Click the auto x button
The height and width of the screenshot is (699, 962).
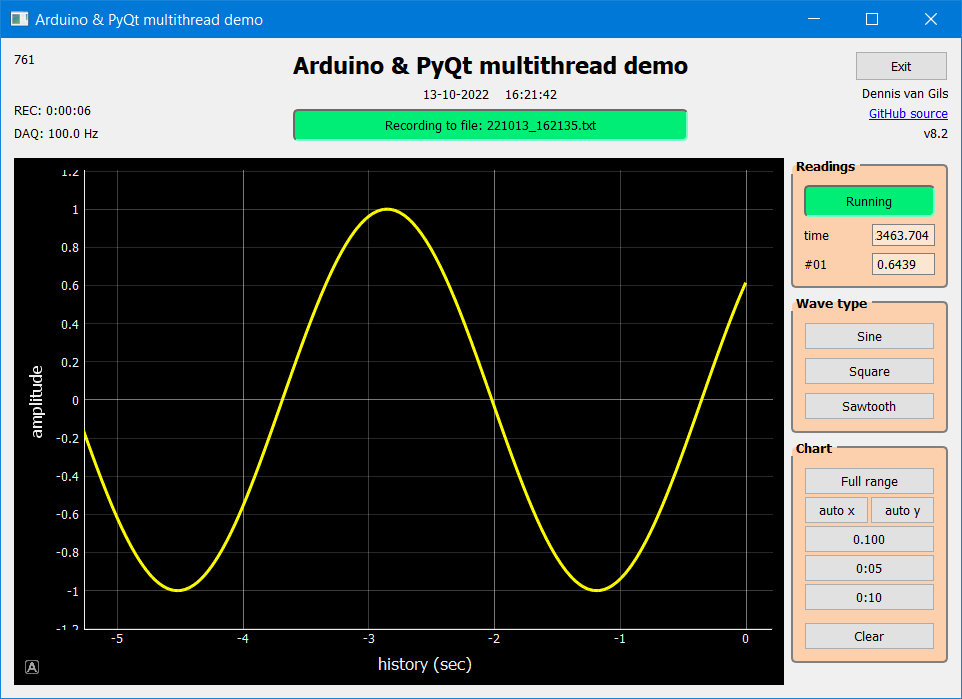coord(836,510)
